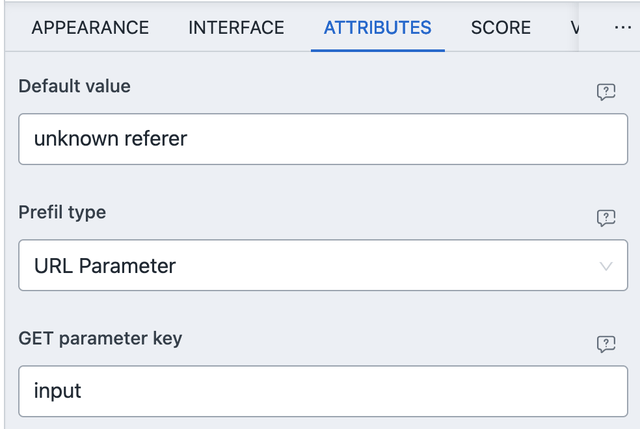Select the ATTRIBUTES tab
The width and height of the screenshot is (640, 429).
pos(377,28)
